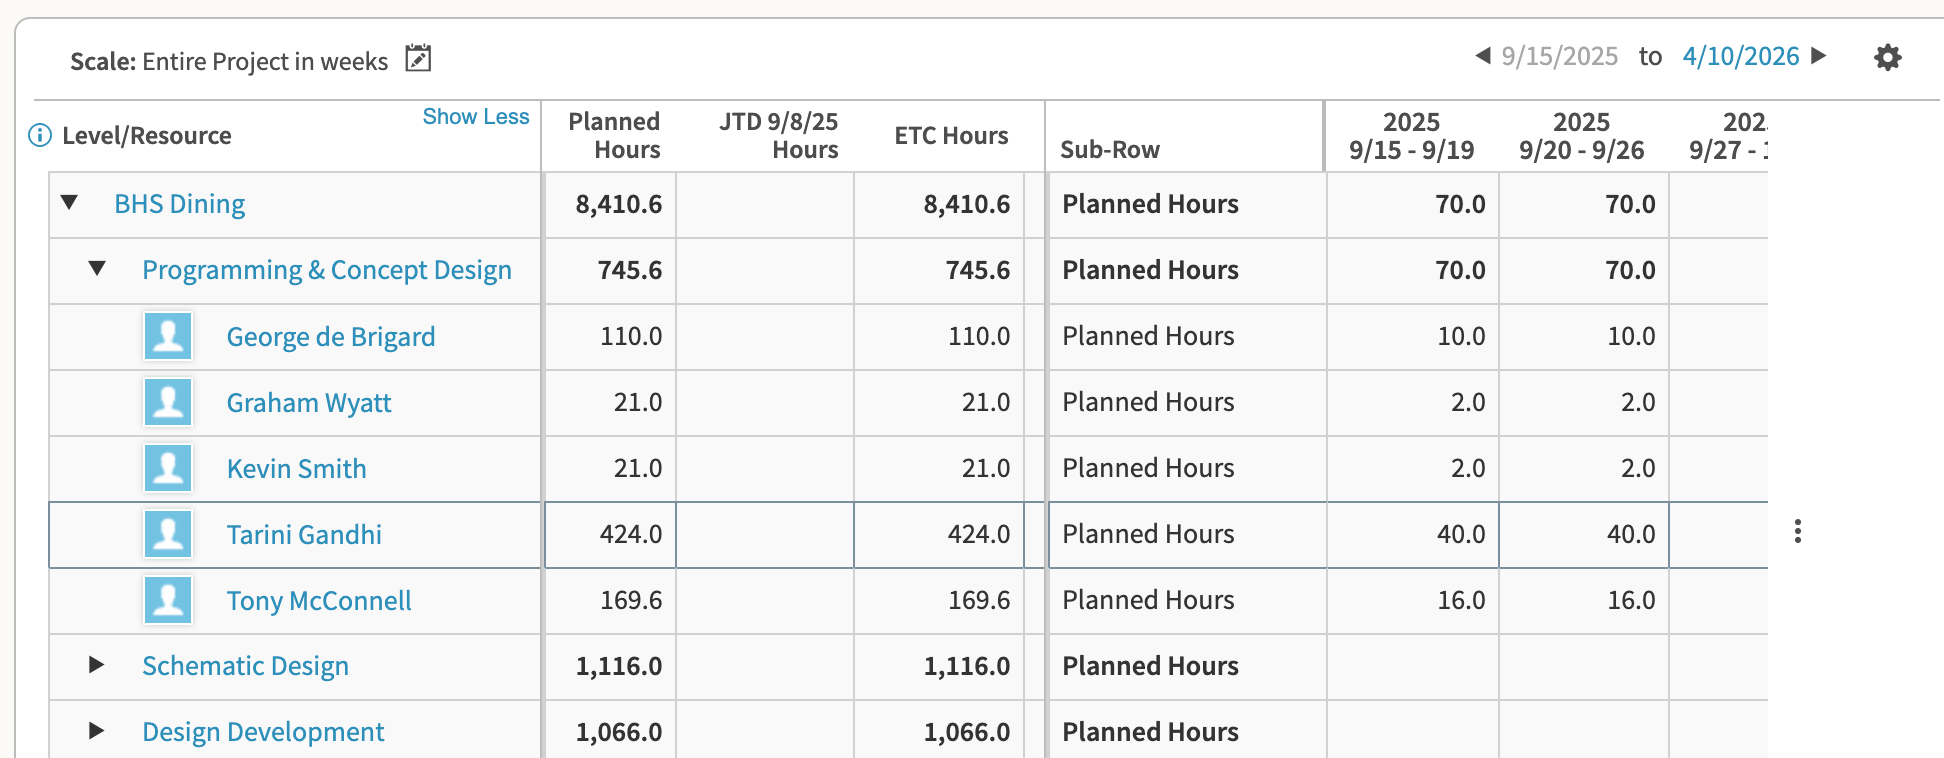
Task: Click George de Brigard's avatar icon
Action: click(x=168, y=336)
